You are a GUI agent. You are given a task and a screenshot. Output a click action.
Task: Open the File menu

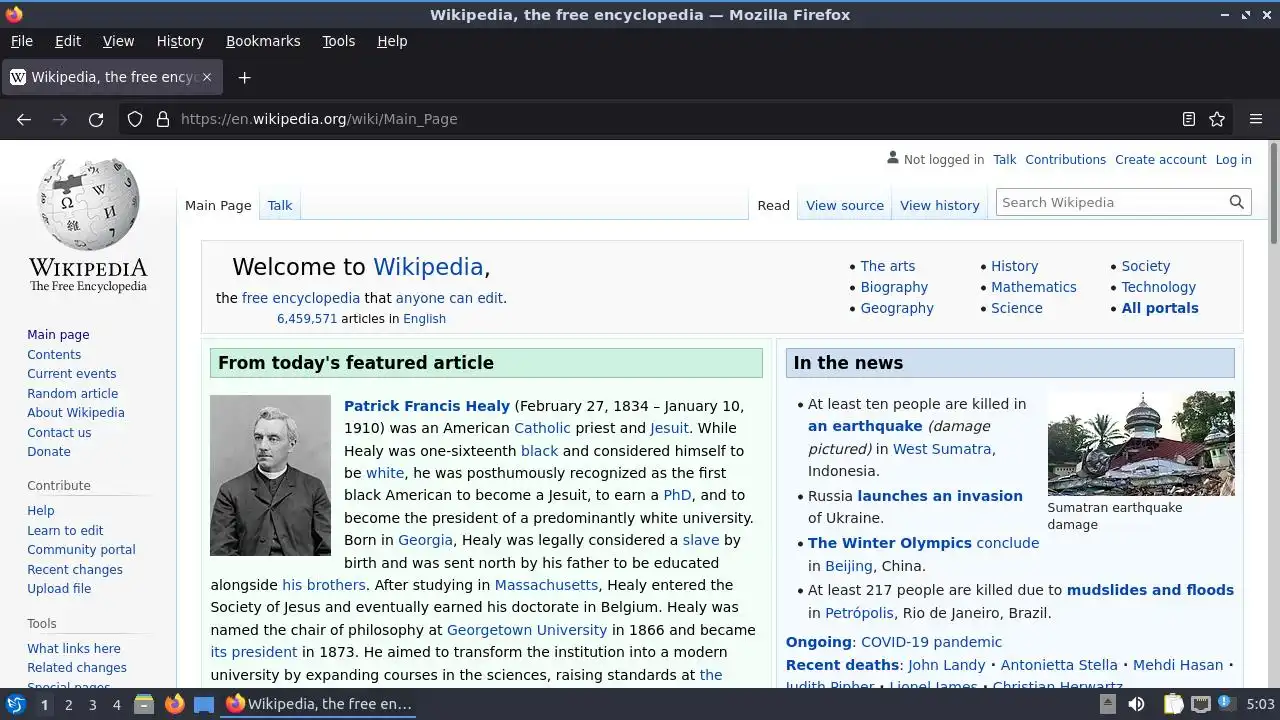click(x=21, y=41)
